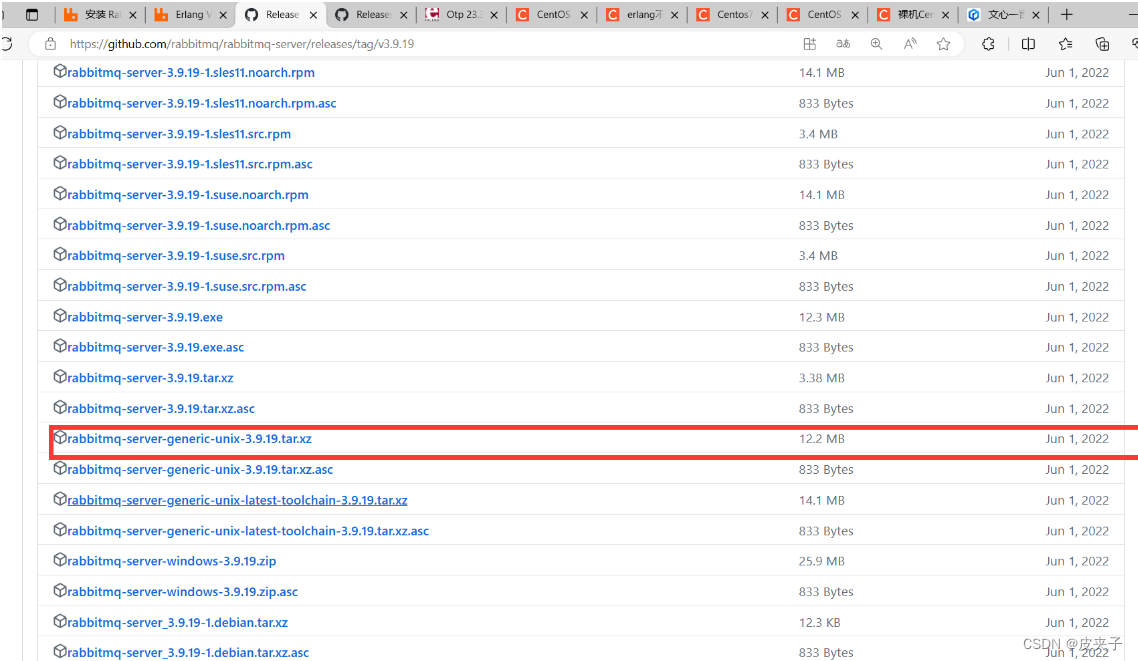
Task: Download rabbitmq-server_3.9.19-1.debian.tar.xz.asc
Action: [x=189, y=652]
